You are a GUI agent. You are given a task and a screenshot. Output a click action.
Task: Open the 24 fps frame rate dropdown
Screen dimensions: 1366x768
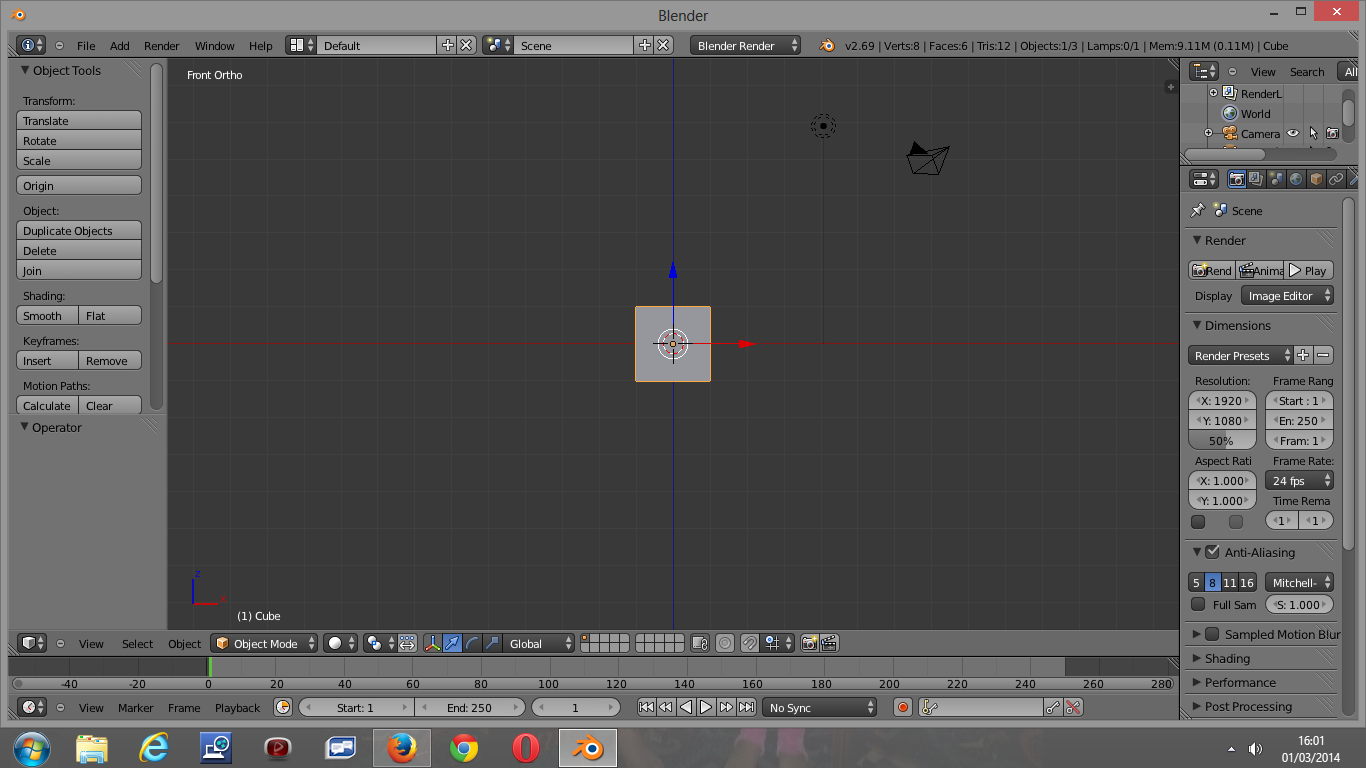point(1299,480)
